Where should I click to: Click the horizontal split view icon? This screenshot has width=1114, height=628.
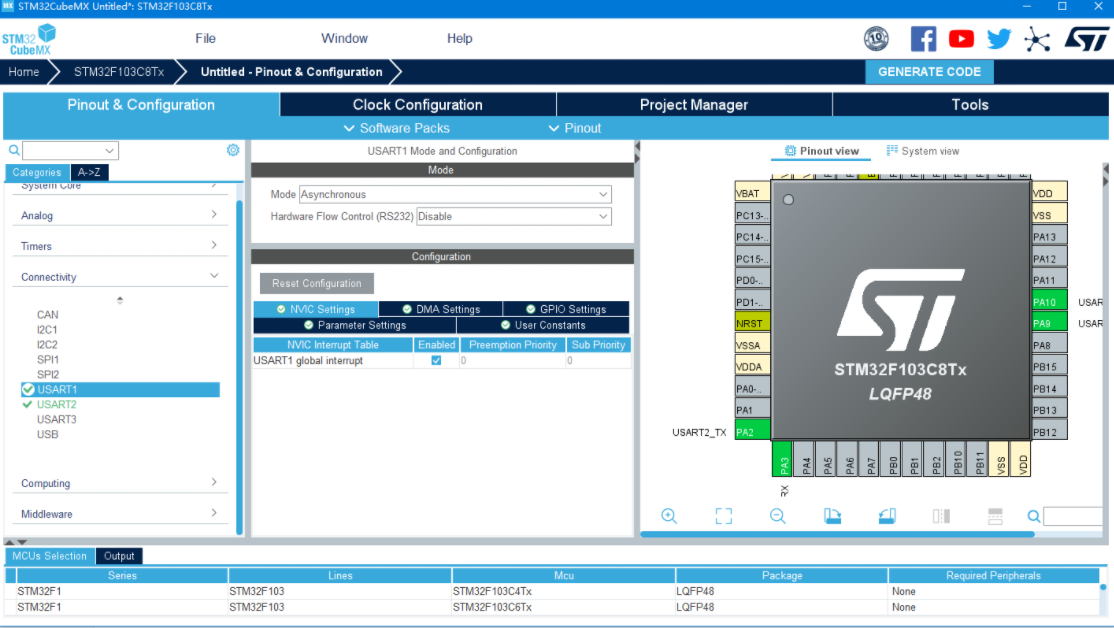click(995, 516)
